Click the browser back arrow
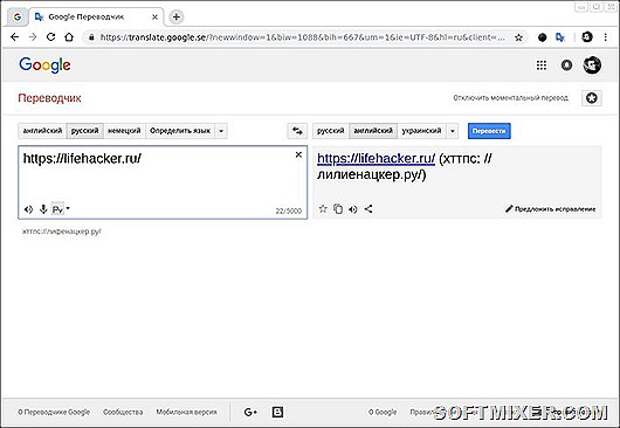This screenshot has width=620, height=428. [x=15, y=37]
